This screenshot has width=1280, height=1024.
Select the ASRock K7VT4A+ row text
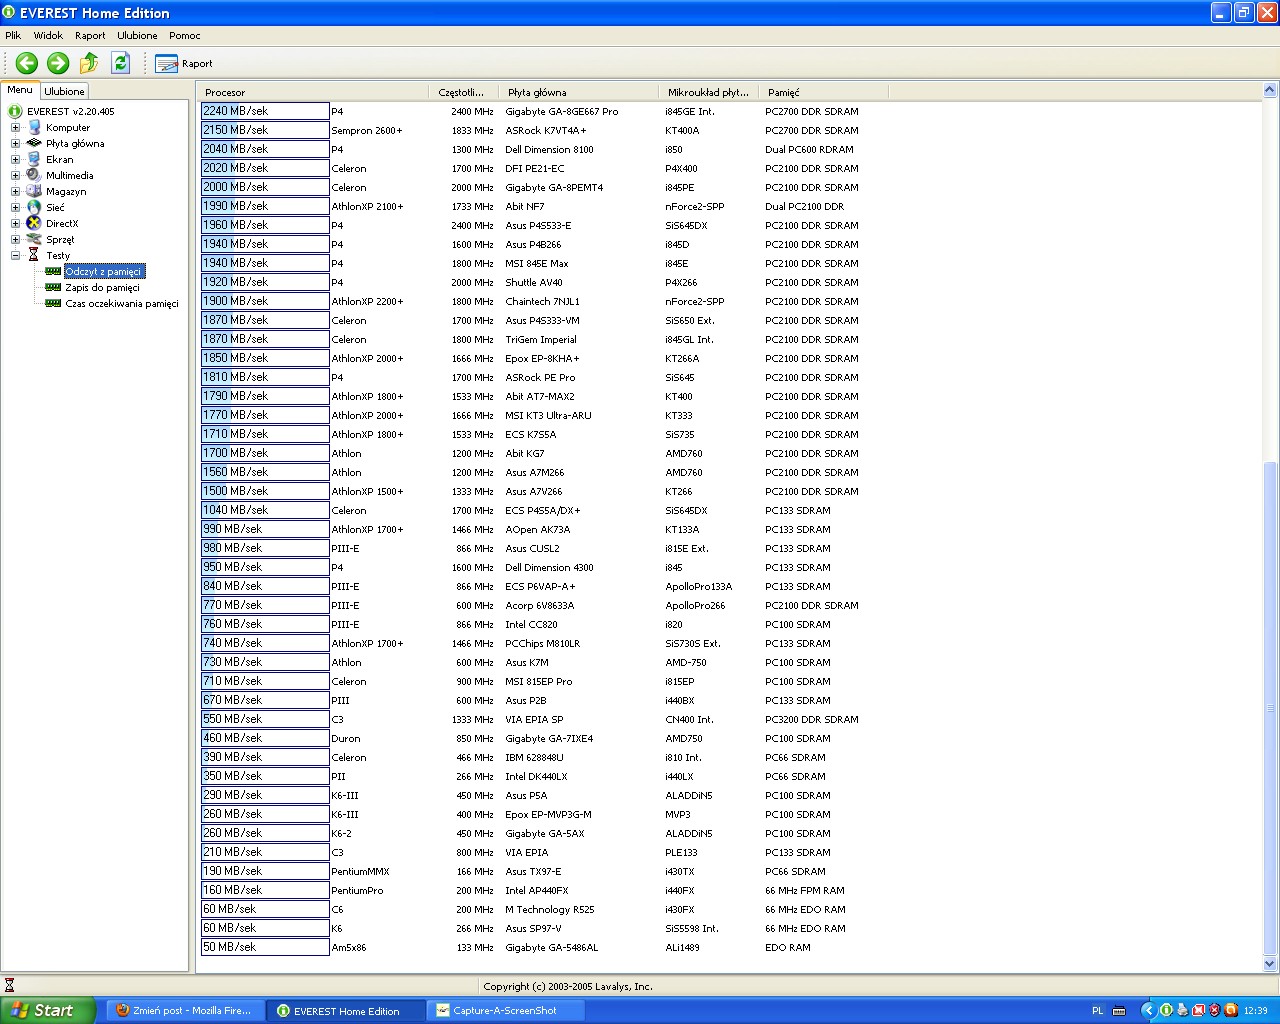[x=545, y=130]
